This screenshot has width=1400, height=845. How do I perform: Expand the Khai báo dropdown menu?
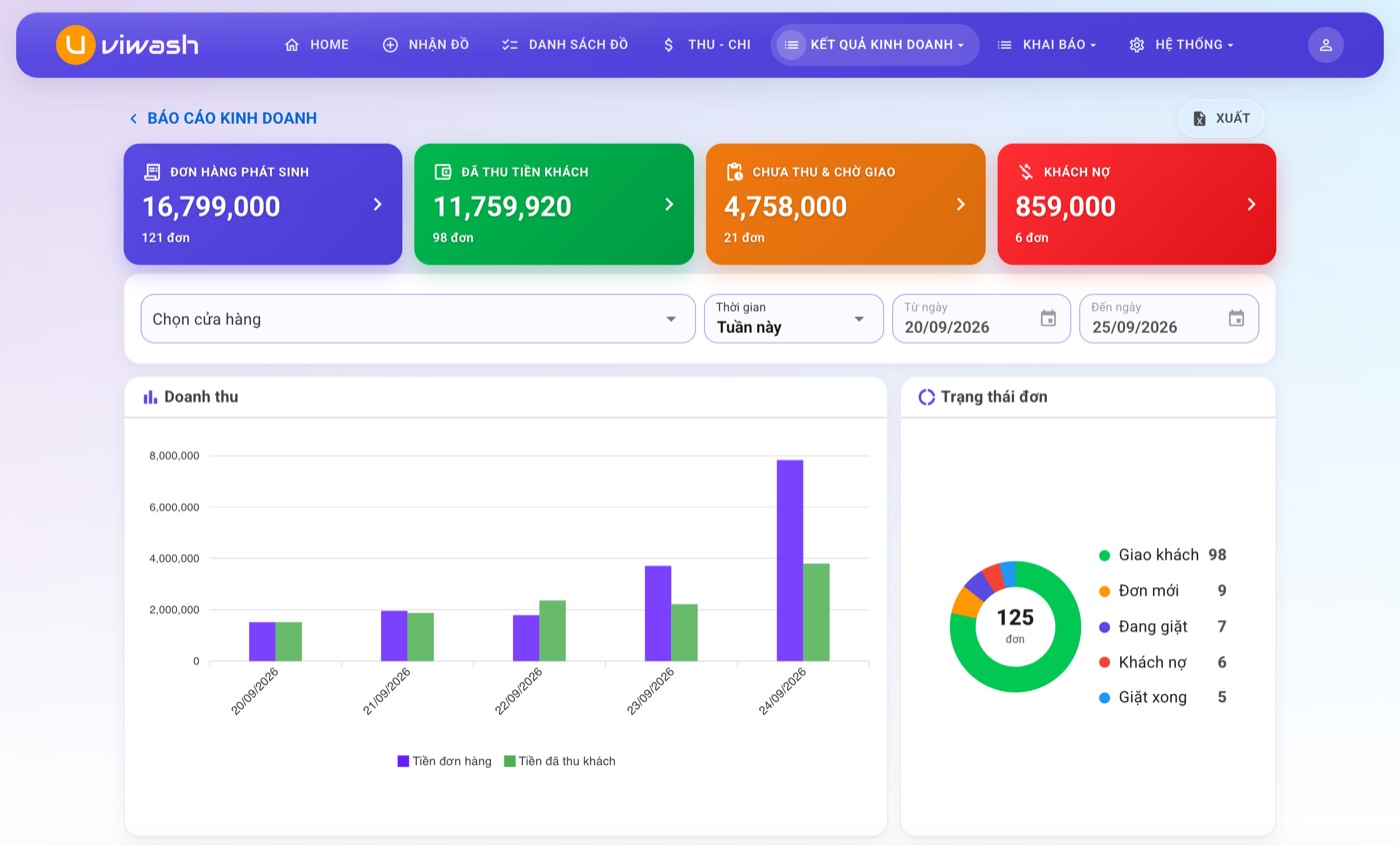[x=1046, y=45]
